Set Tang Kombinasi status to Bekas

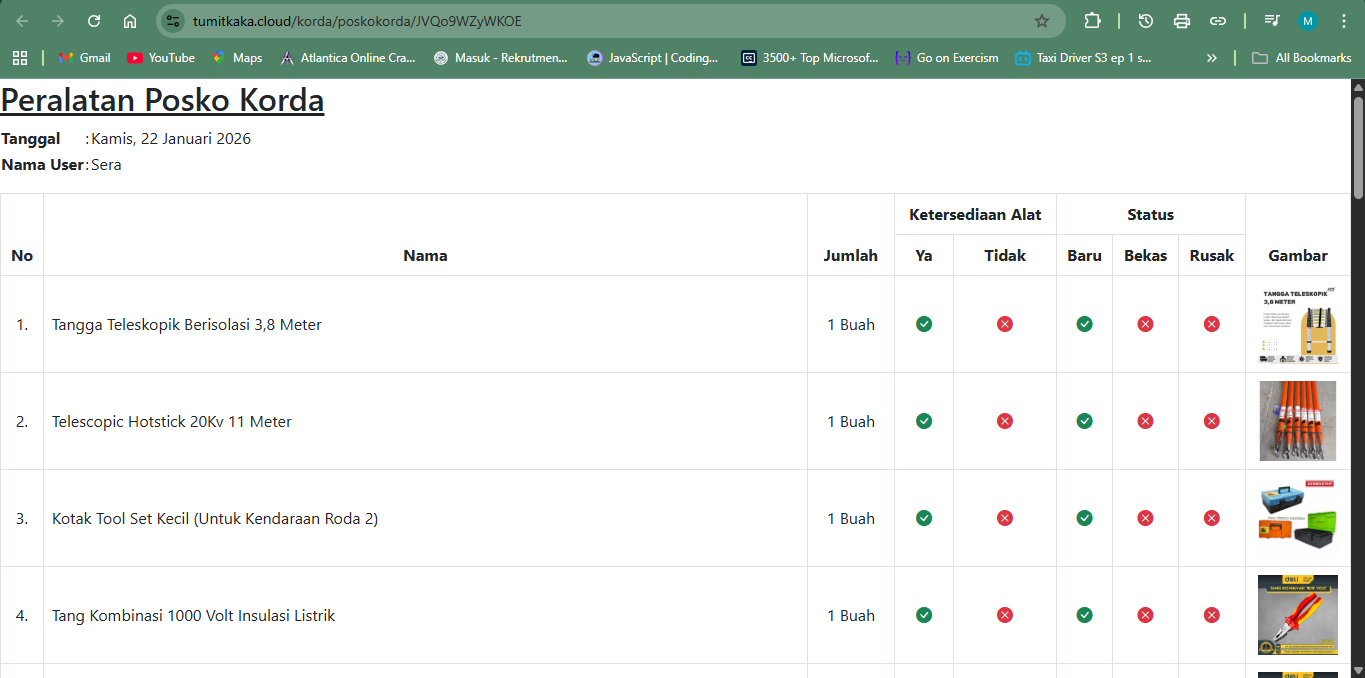point(1145,615)
